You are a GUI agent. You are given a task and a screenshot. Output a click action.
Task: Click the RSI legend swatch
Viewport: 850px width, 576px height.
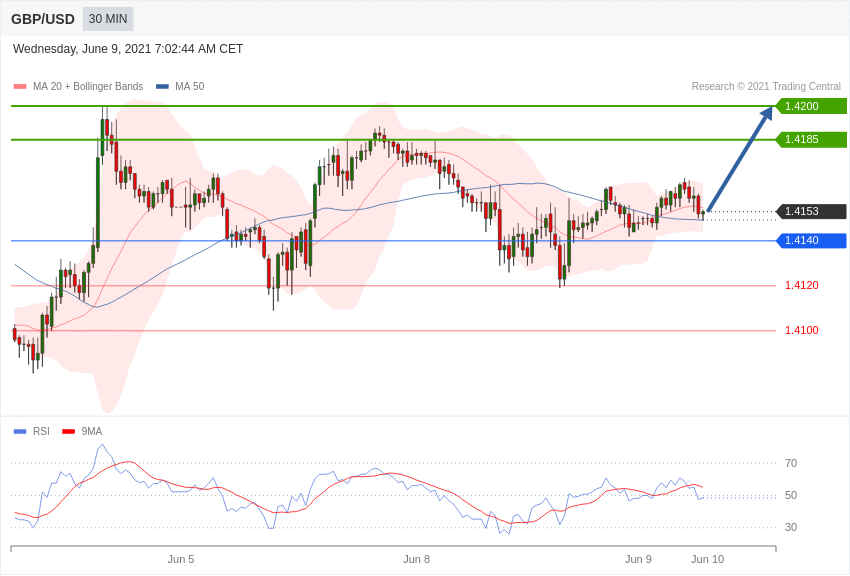(x=20, y=431)
